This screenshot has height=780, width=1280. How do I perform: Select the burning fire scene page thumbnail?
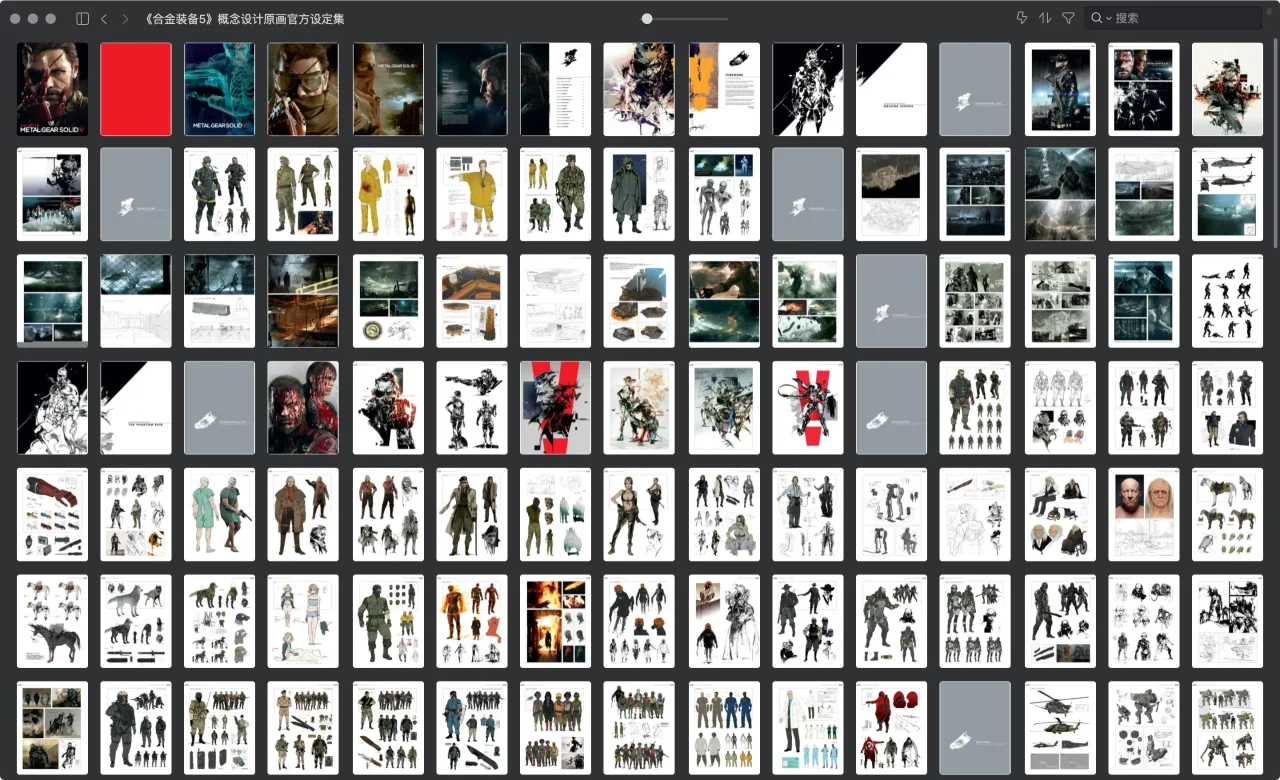pyautogui.click(x=555, y=621)
